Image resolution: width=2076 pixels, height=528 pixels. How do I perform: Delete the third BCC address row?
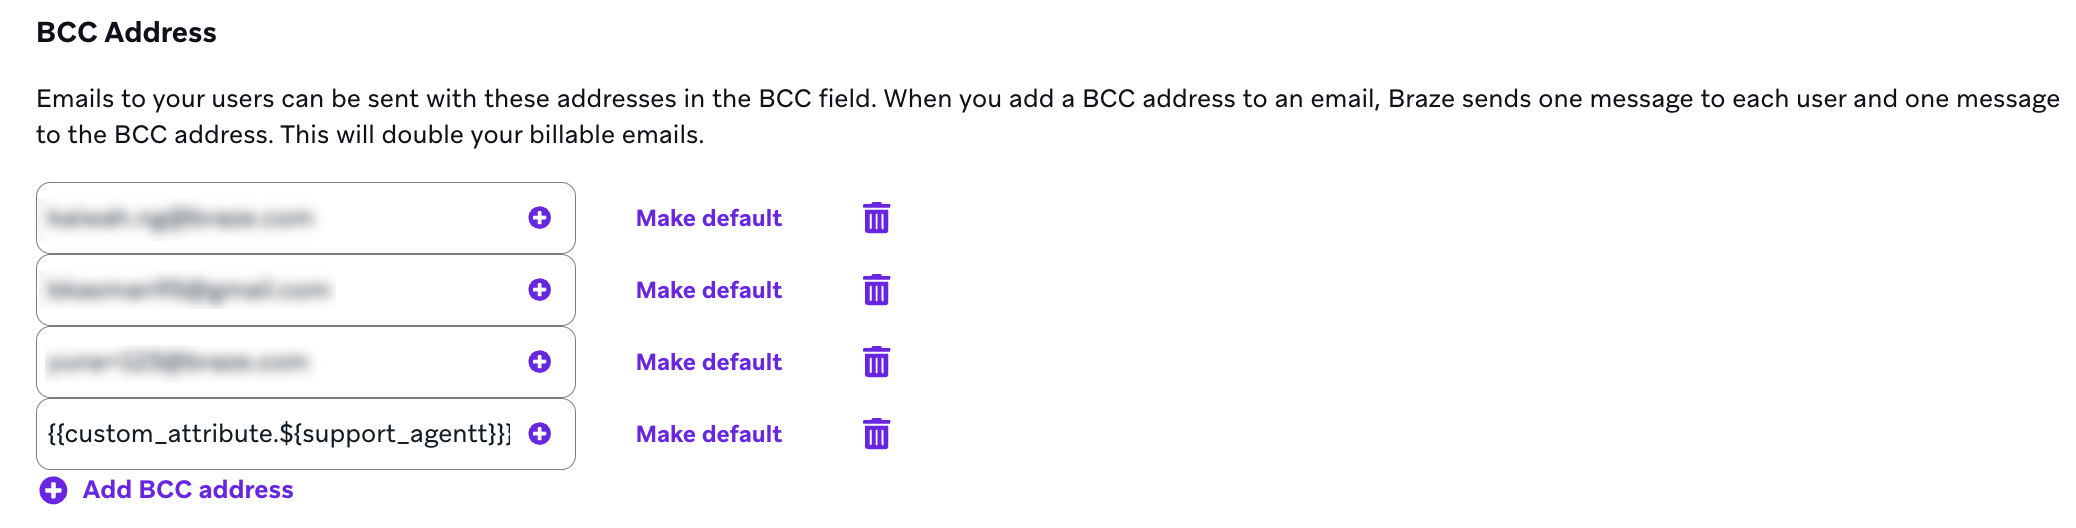click(876, 362)
